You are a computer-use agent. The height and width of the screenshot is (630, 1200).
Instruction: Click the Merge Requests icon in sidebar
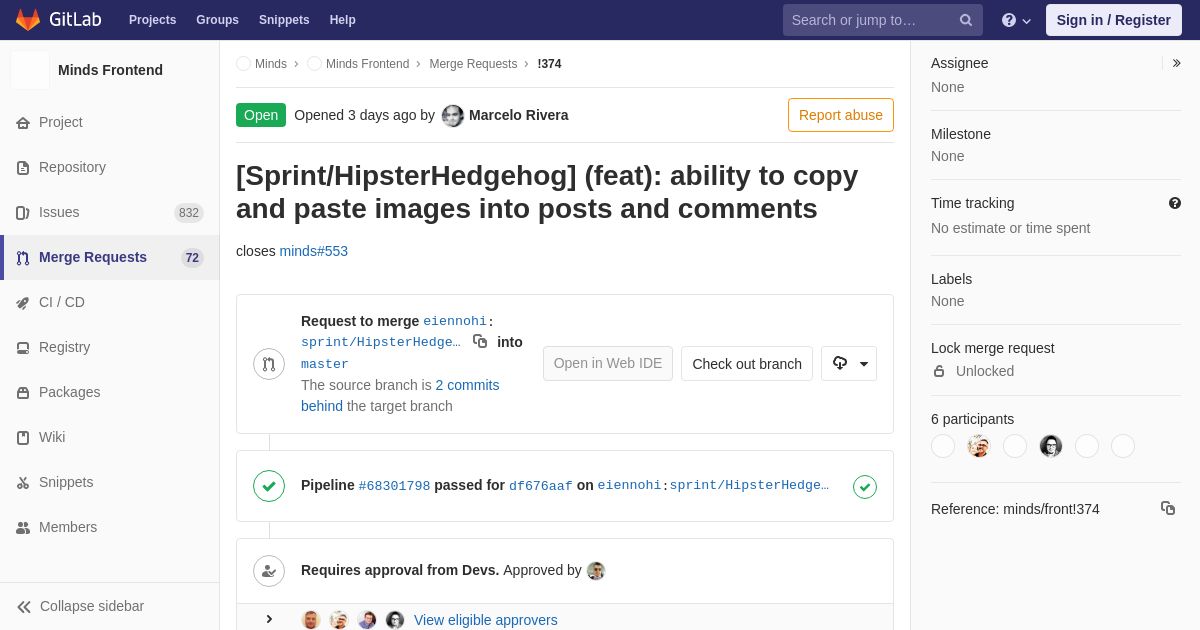pos(23,258)
